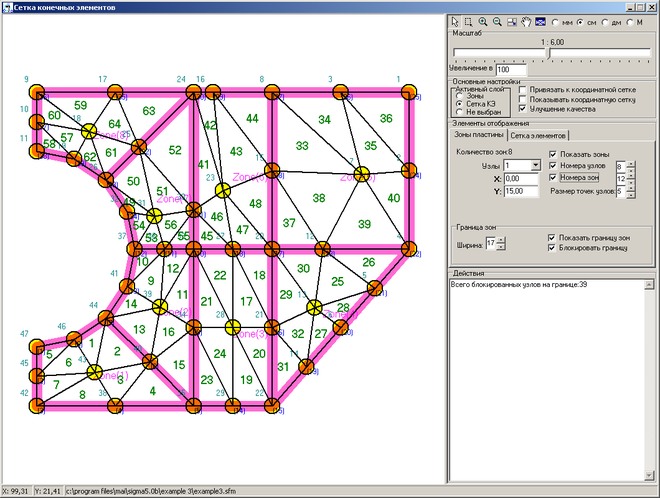Click the fit-to-window view icon
This screenshot has width=660, height=498.
coord(511,21)
